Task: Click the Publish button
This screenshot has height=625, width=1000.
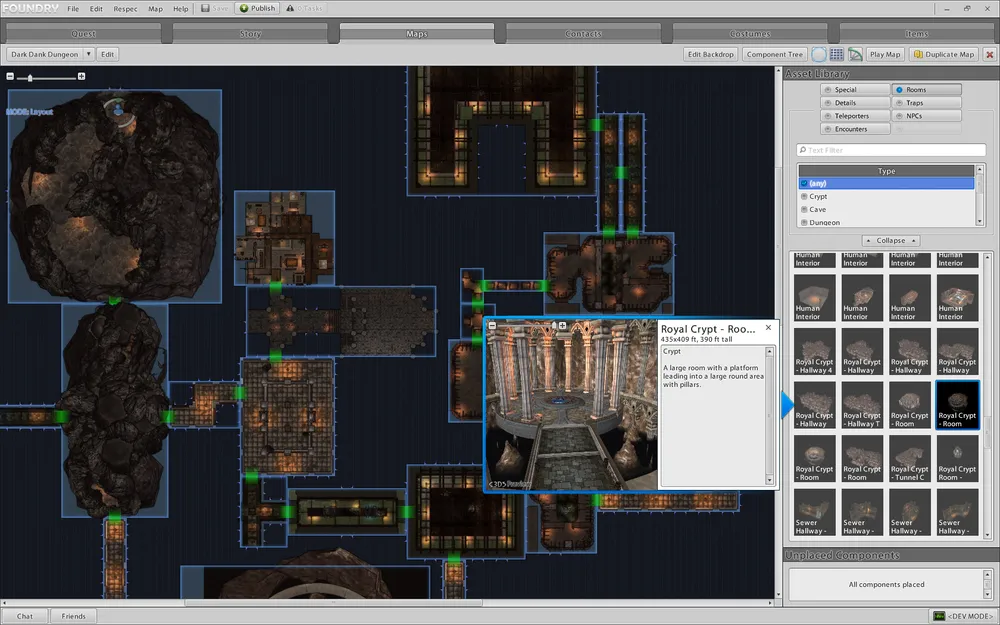Action: click(x=258, y=8)
